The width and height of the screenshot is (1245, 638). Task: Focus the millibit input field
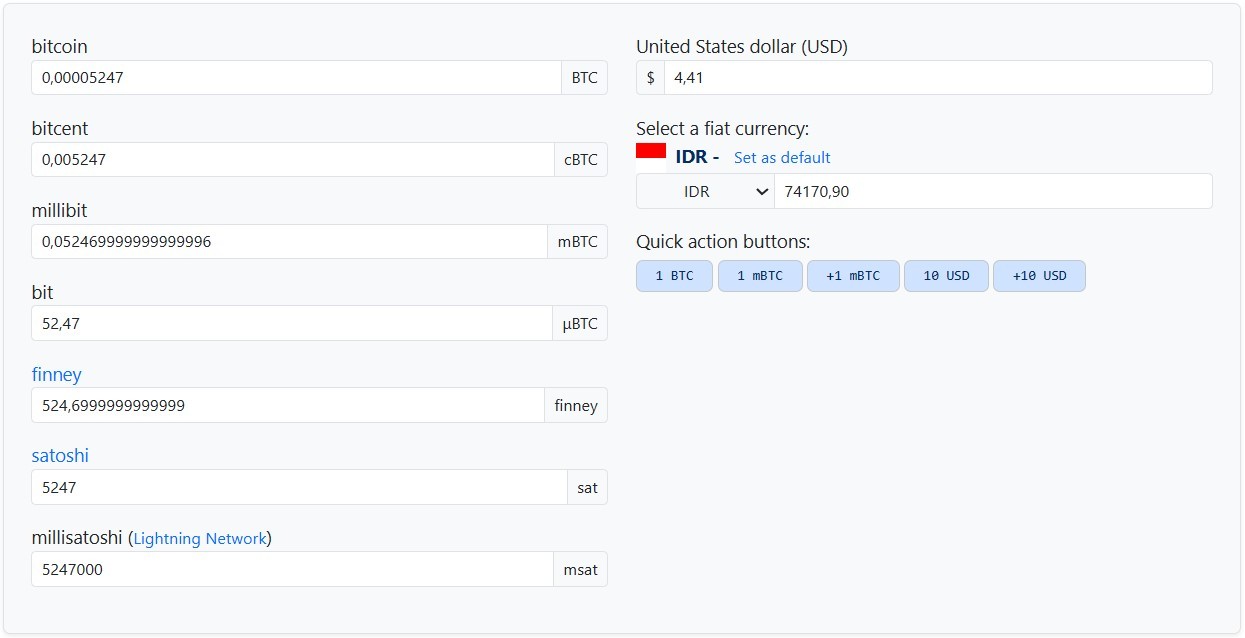coord(290,241)
